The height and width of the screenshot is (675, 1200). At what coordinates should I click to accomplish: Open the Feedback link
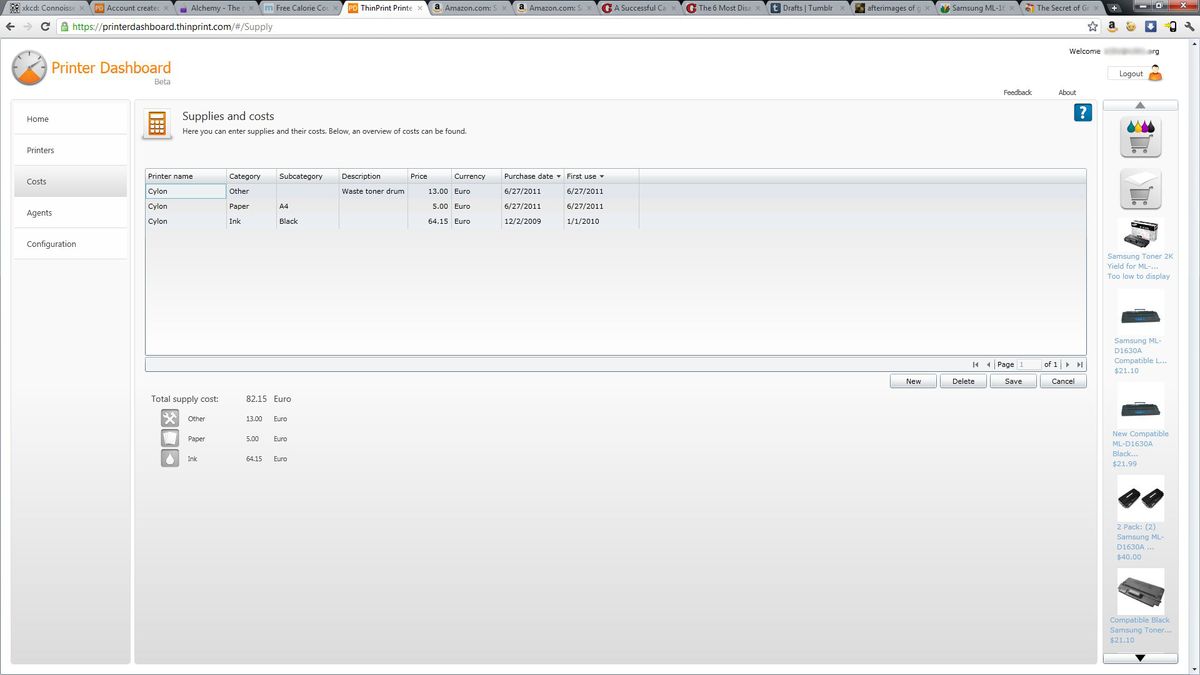1017,92
